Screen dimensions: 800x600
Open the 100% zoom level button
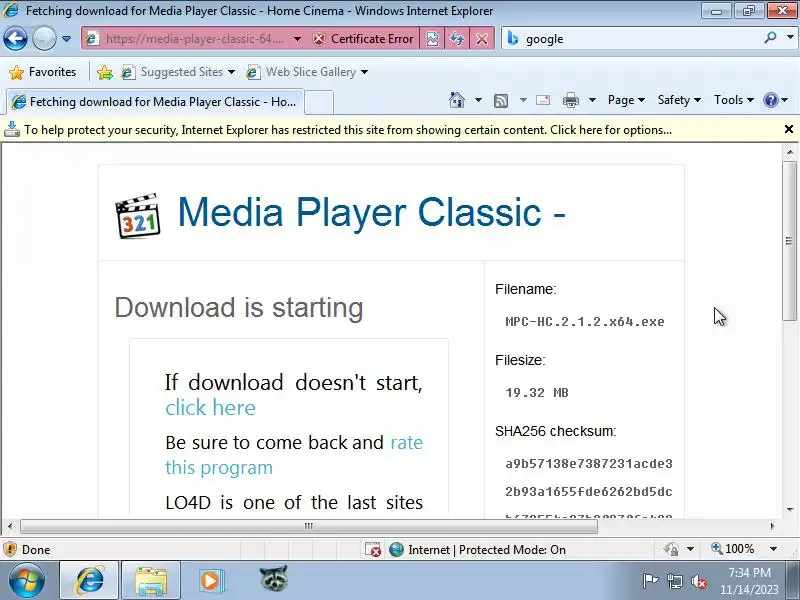click(733, 549)
